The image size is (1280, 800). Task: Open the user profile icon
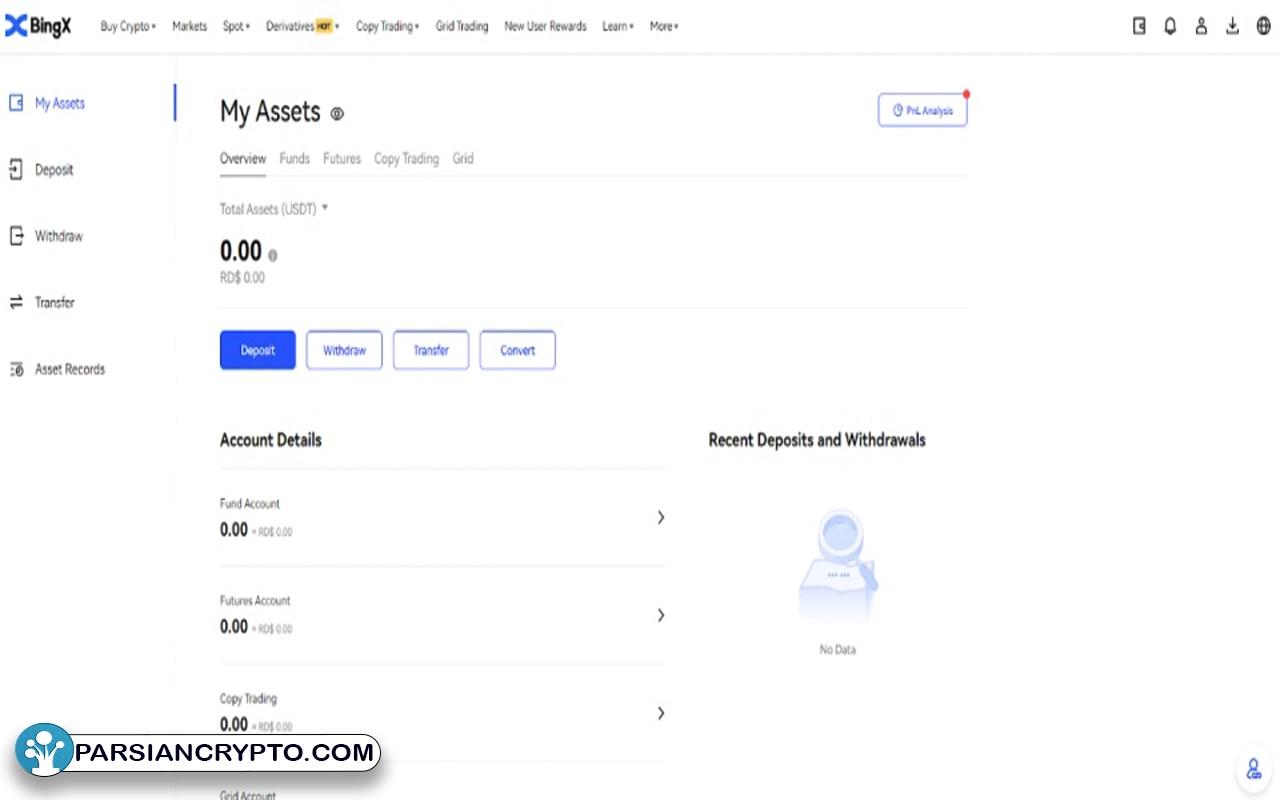click(1201, 27)
